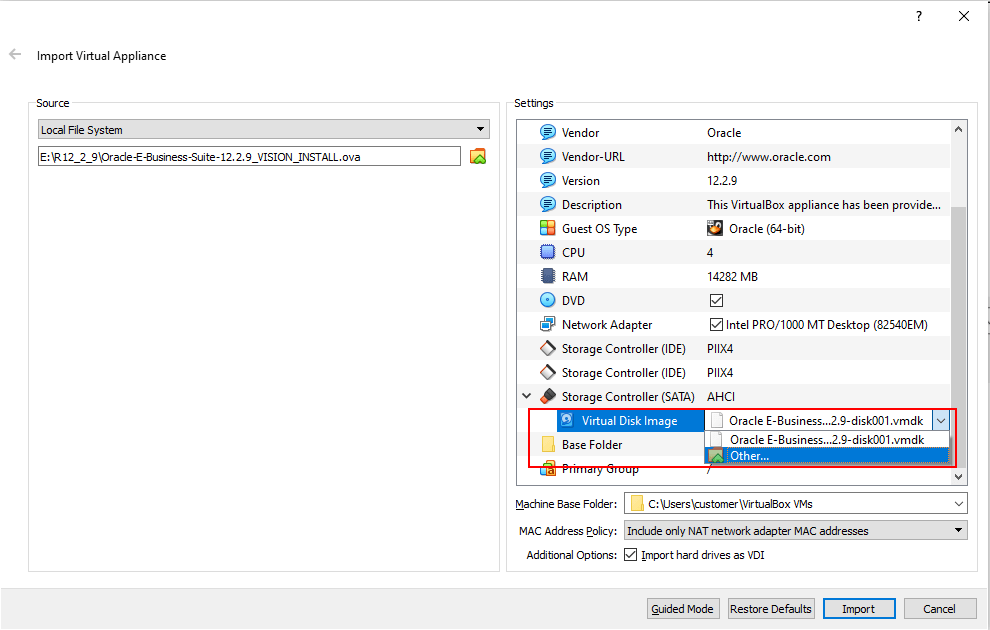990x630 pixels.
Task: Click the RAM memory icon
Action: [547, 277]
